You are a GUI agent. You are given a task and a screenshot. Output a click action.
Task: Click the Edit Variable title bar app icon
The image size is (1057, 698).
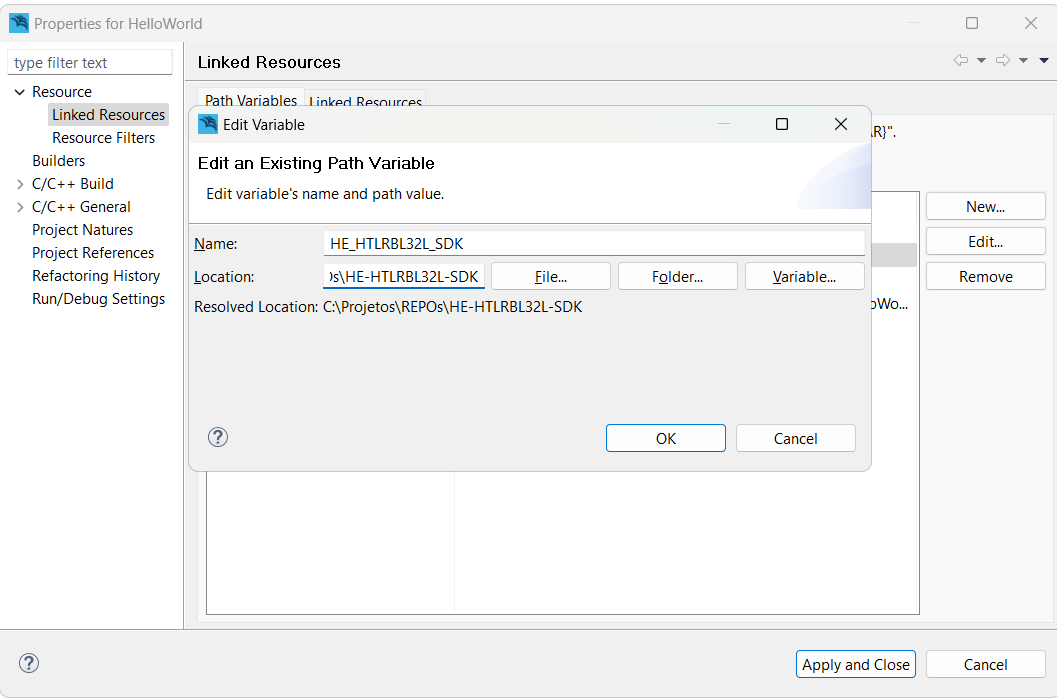(x=208, y=124)
